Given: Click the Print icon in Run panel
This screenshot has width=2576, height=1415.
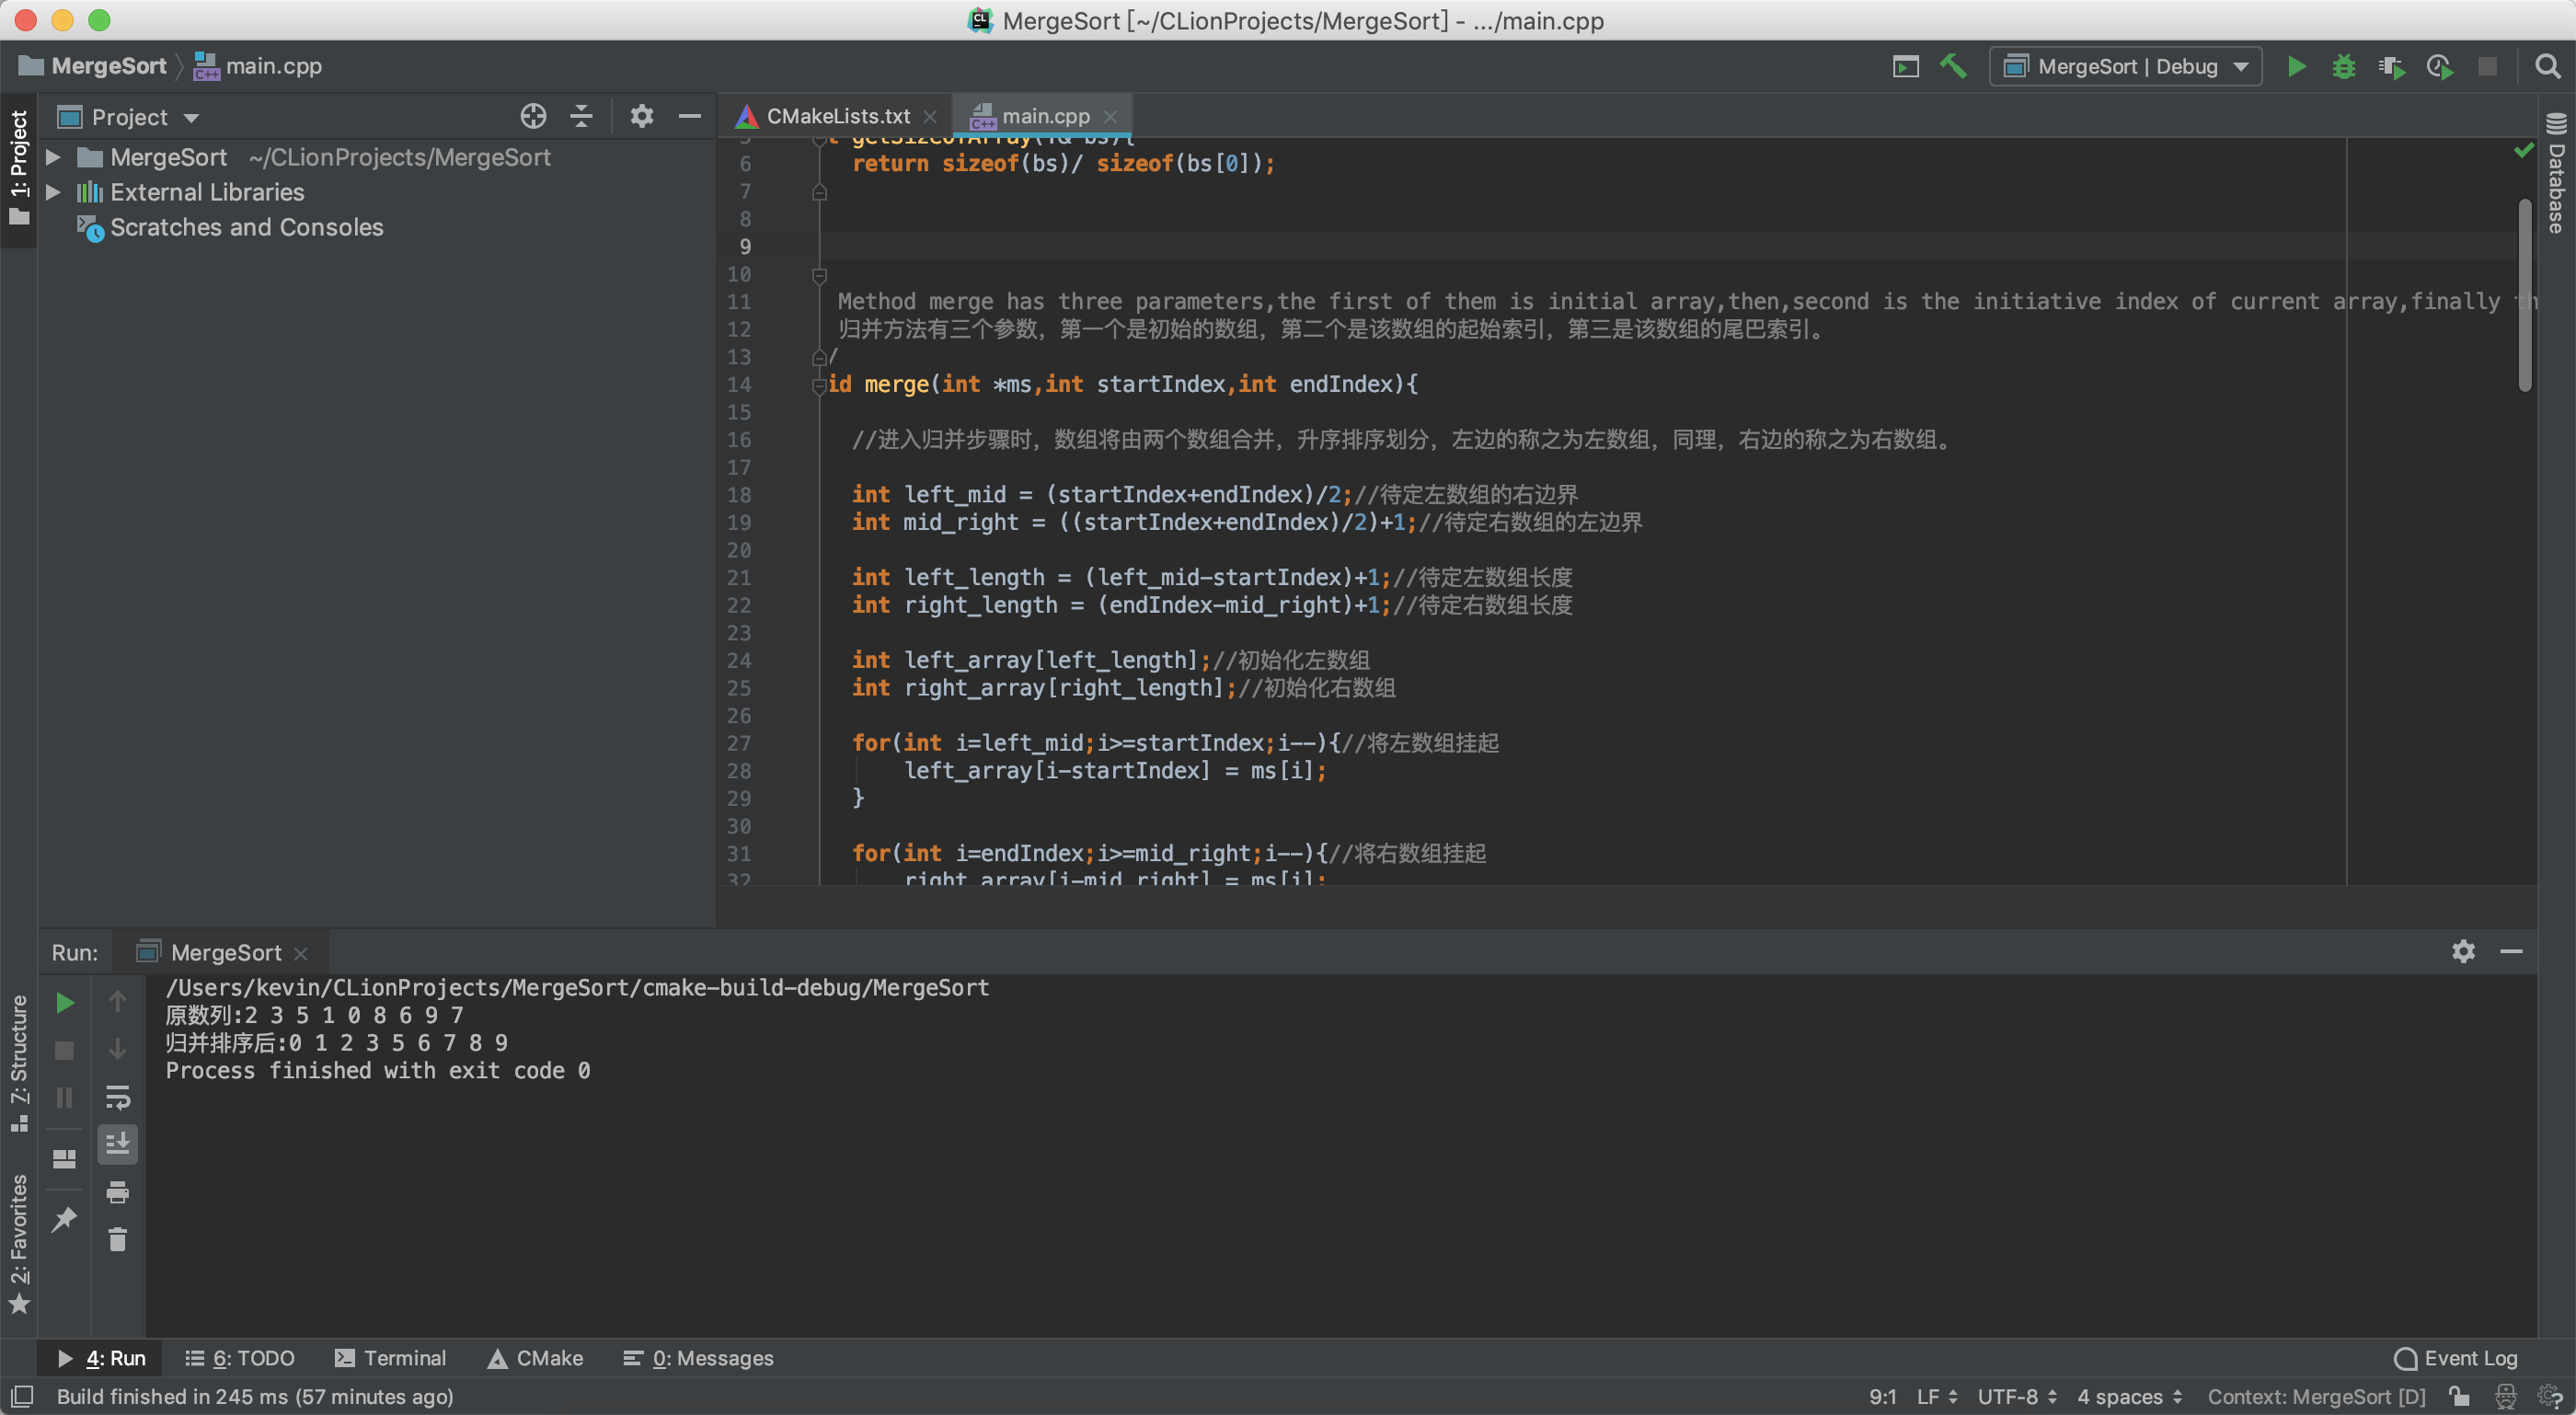Looking at the screenshot, I should pyautogui.click(x=117, y=1192).
